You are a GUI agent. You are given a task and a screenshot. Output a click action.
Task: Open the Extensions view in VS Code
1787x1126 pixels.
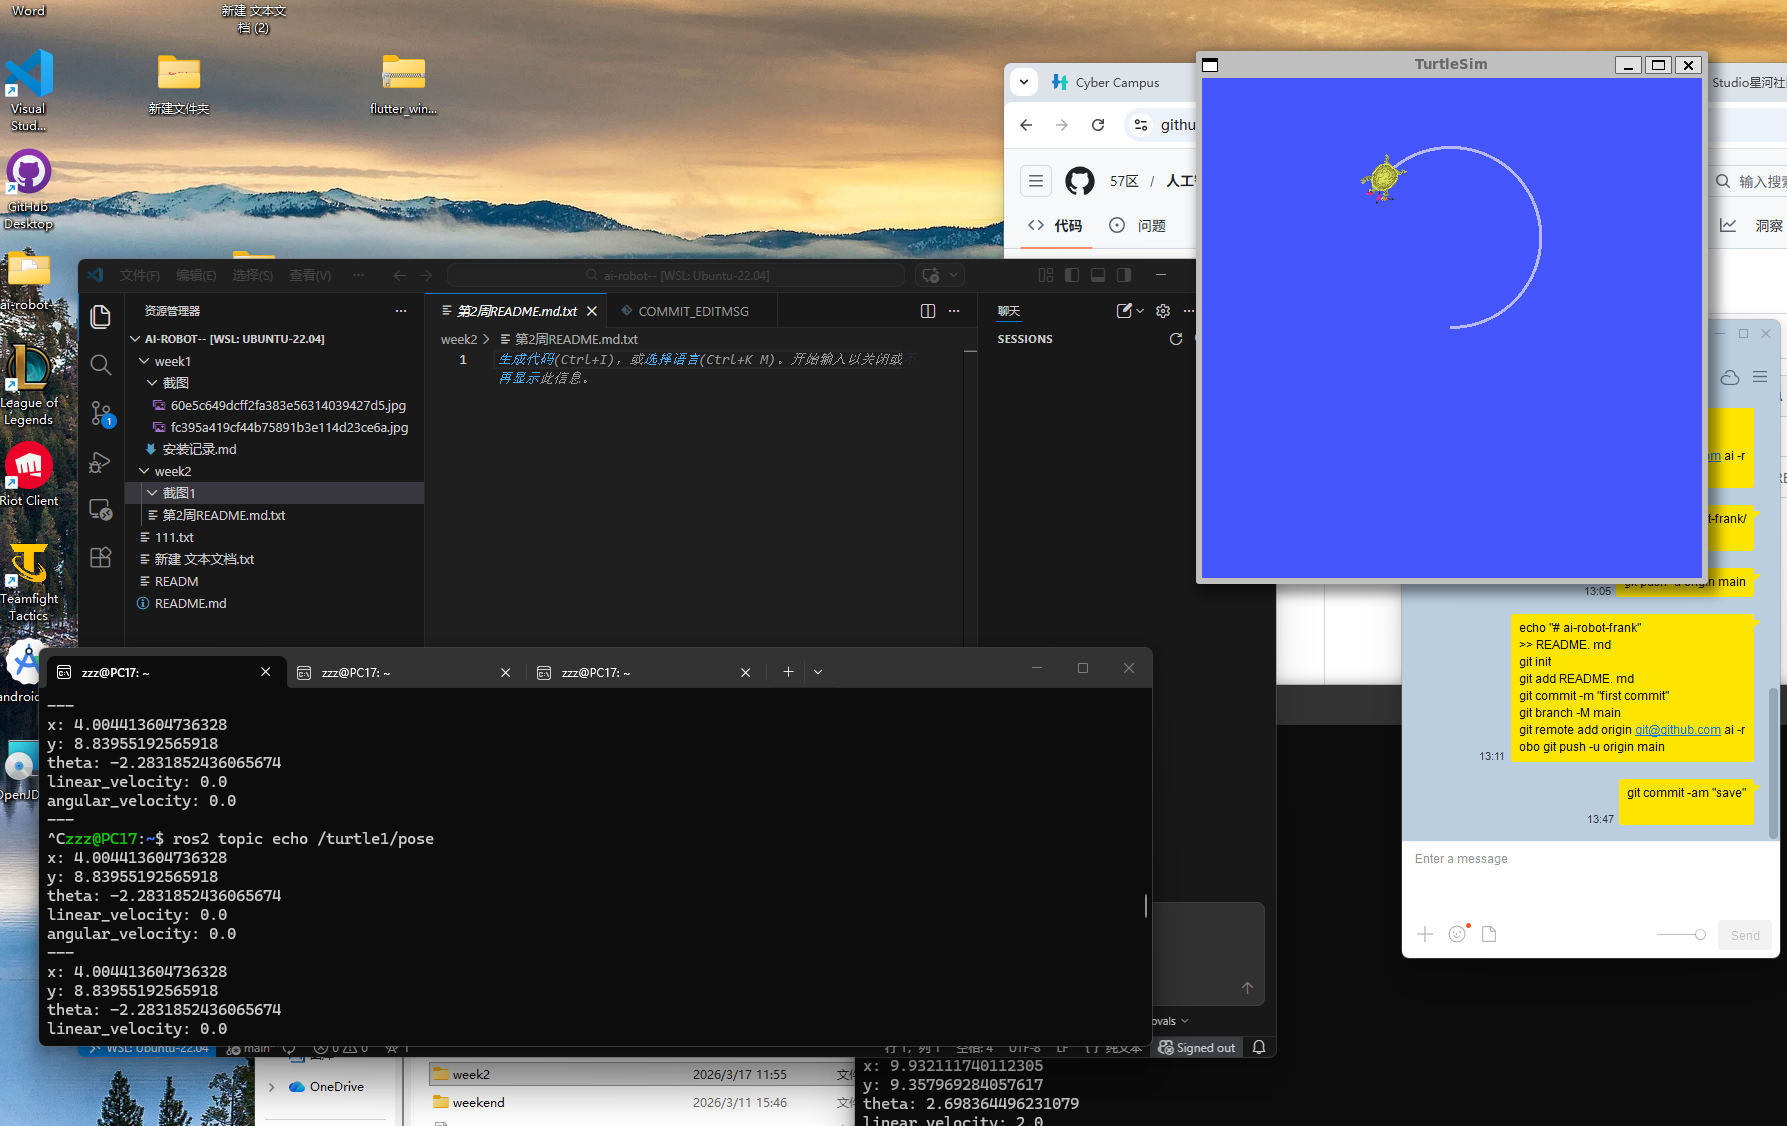(x=100, y=558)
